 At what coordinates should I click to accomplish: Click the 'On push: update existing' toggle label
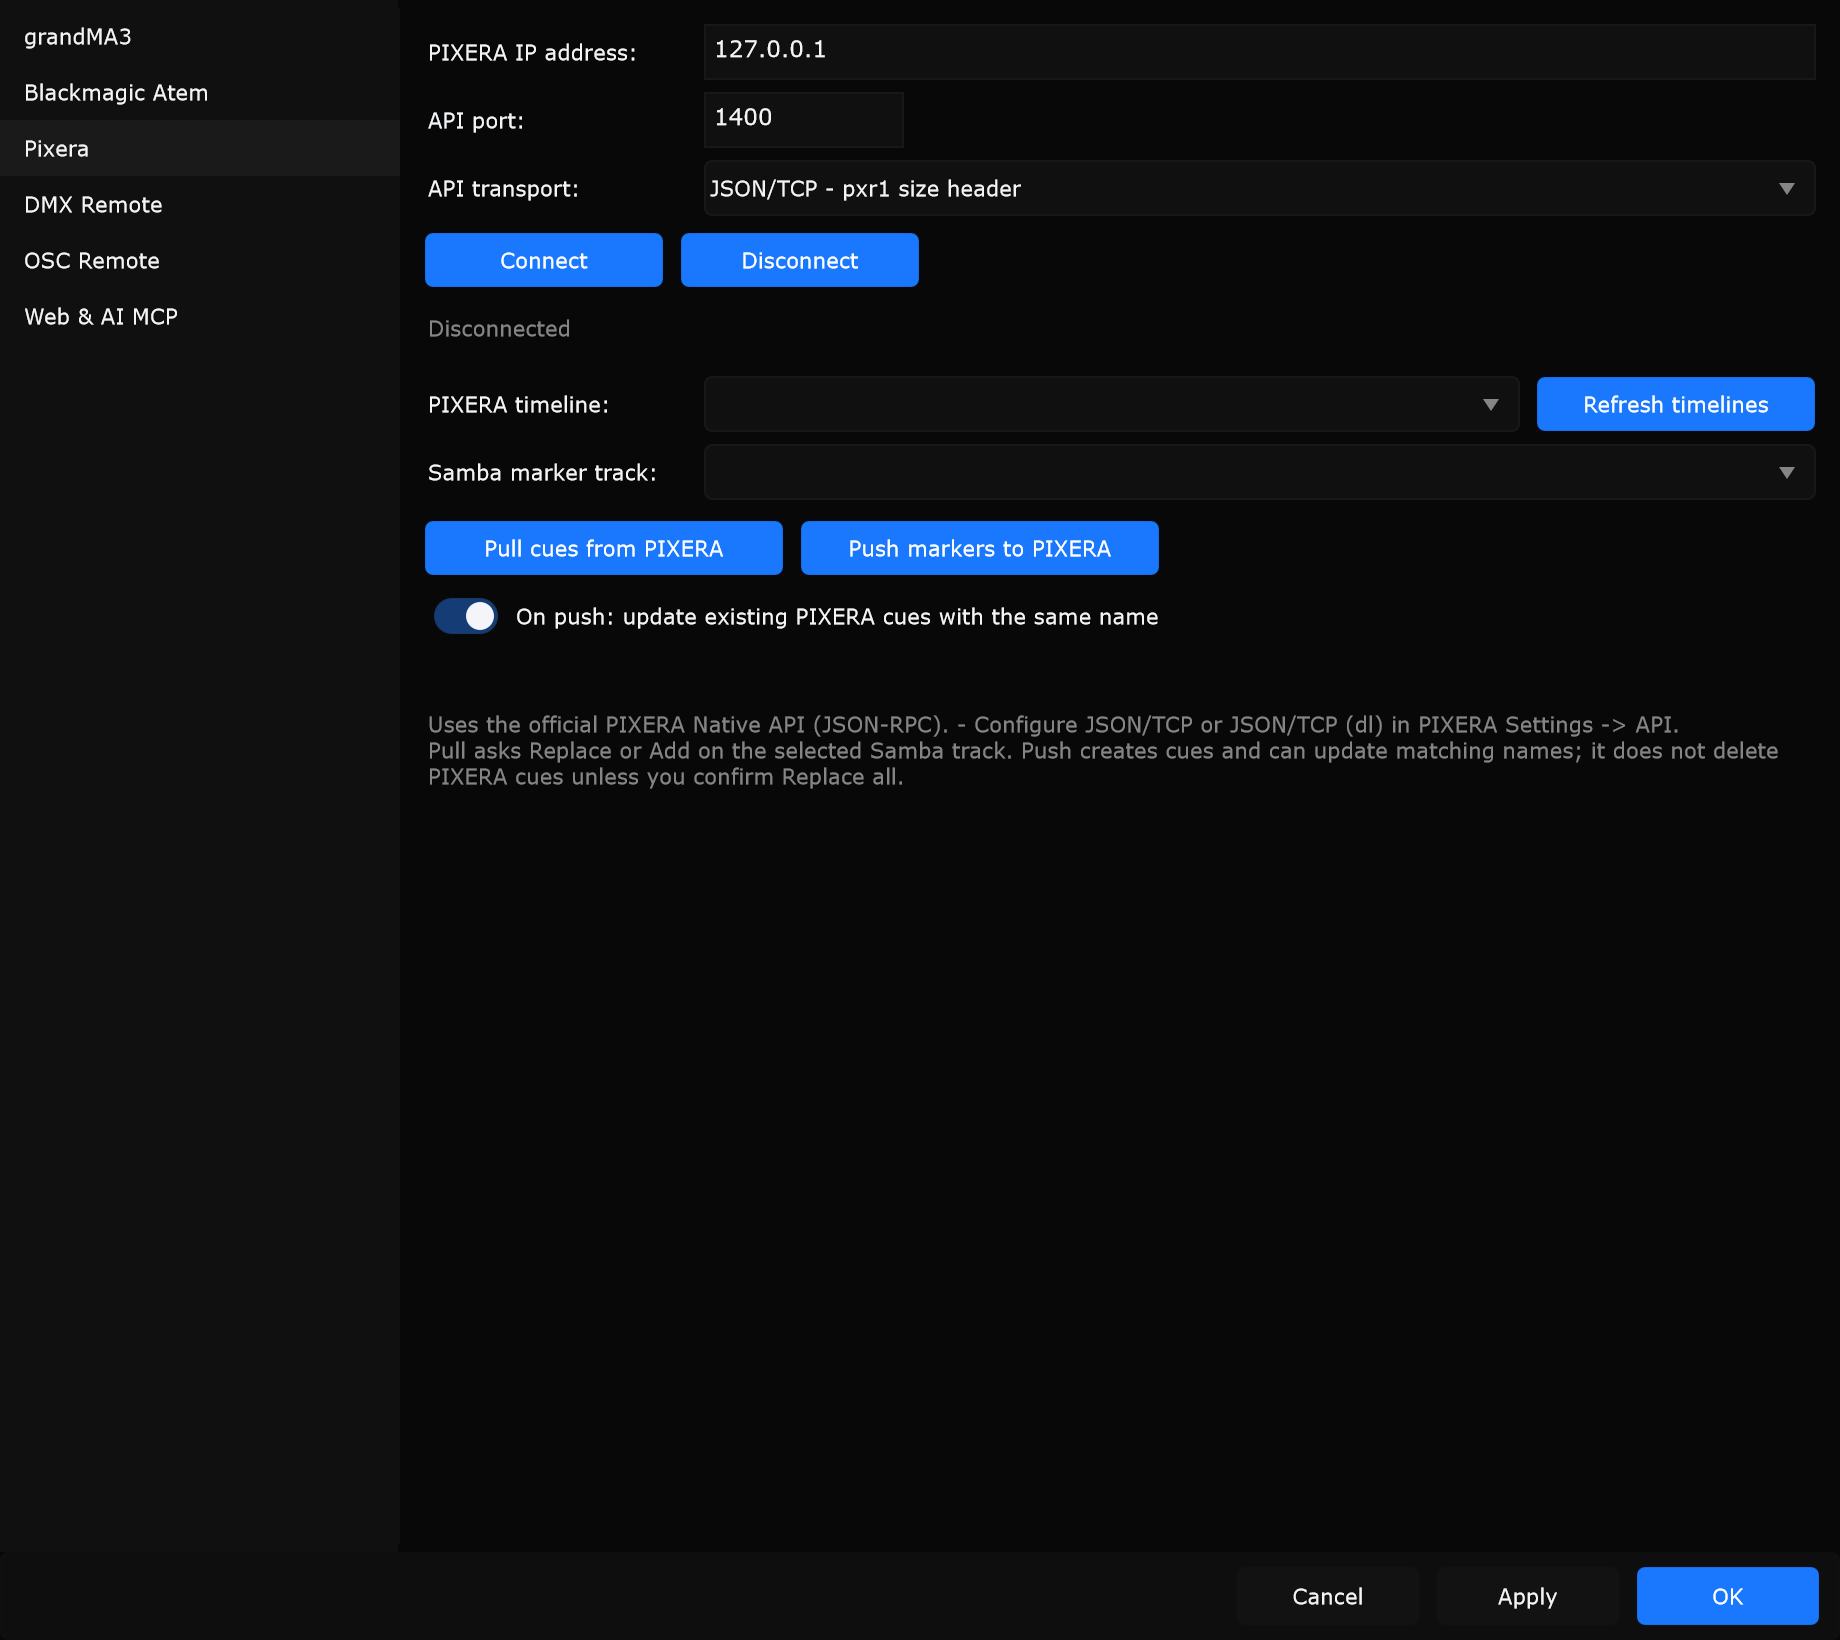837,617
